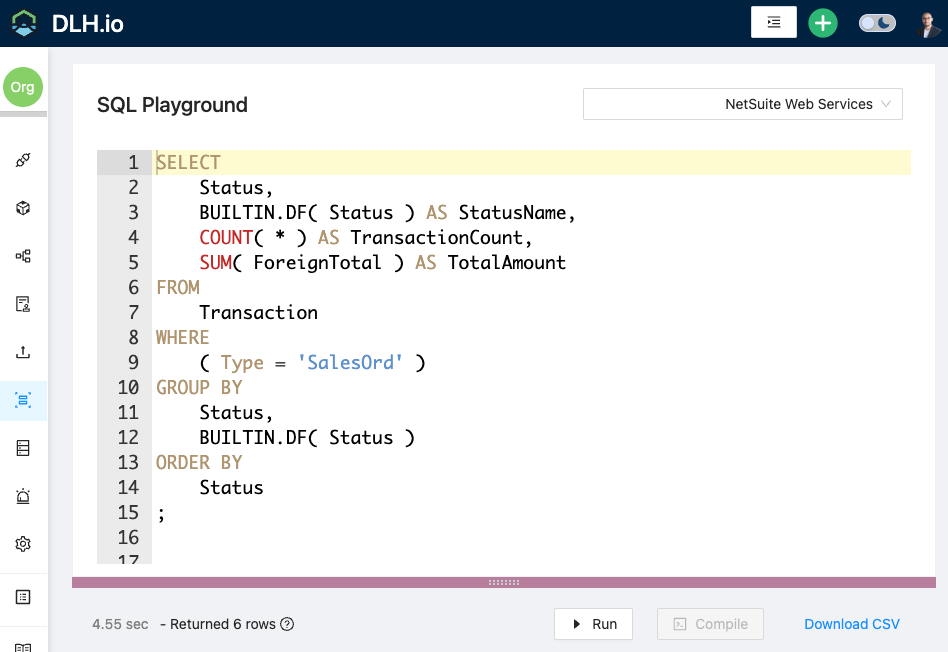Click the green Org circle badge

[x=23, y=87]
